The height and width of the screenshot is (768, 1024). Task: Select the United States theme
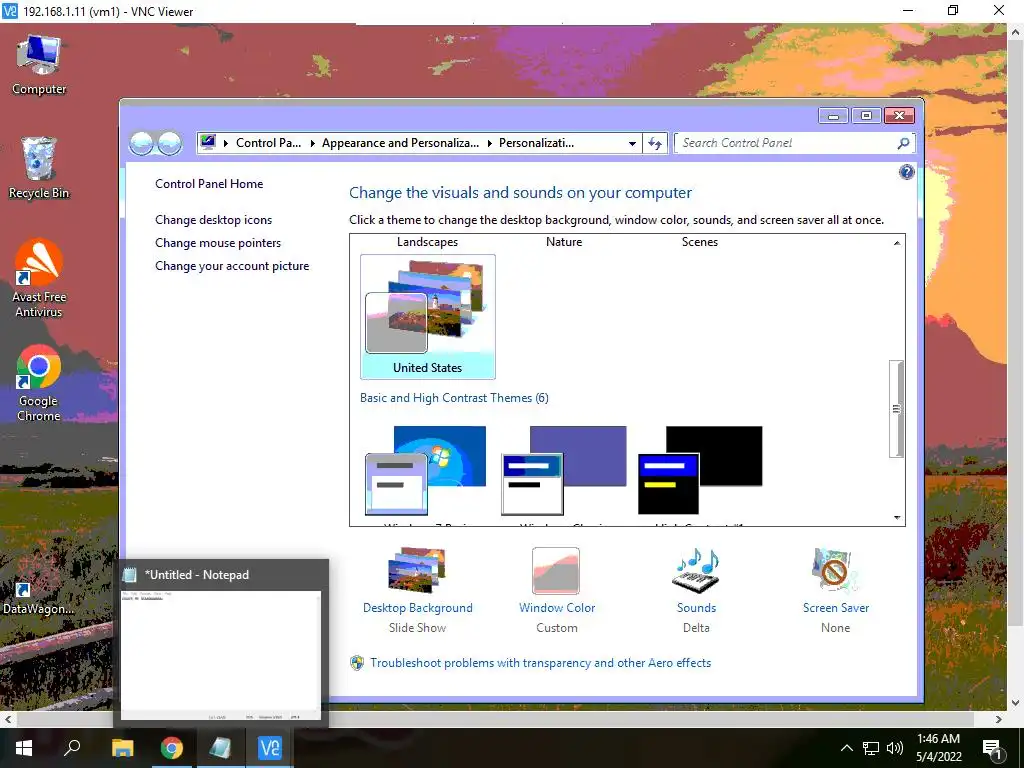pyautogui.click(x=428, y=317)
